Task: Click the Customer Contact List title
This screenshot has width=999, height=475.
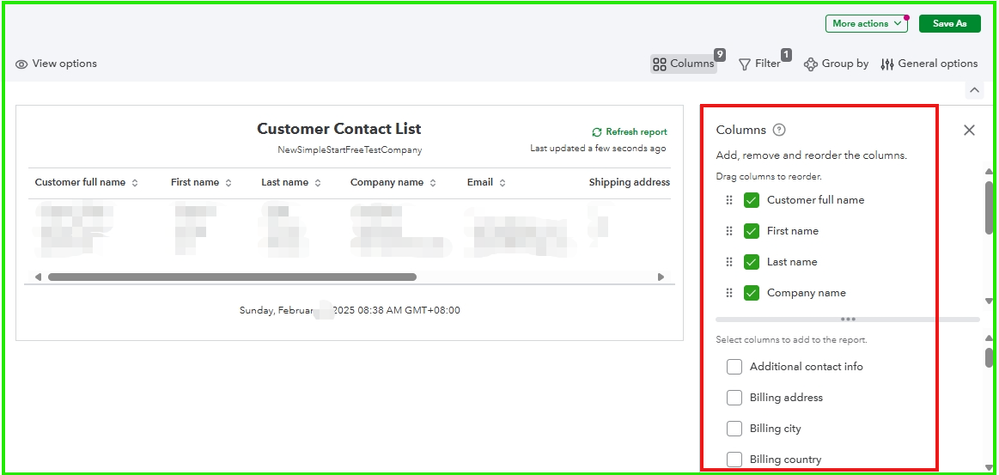Action: 339,129
